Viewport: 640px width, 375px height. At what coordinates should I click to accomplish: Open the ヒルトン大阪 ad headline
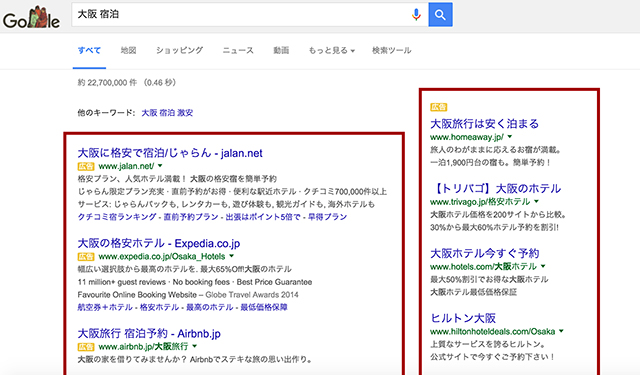(463, 318)
